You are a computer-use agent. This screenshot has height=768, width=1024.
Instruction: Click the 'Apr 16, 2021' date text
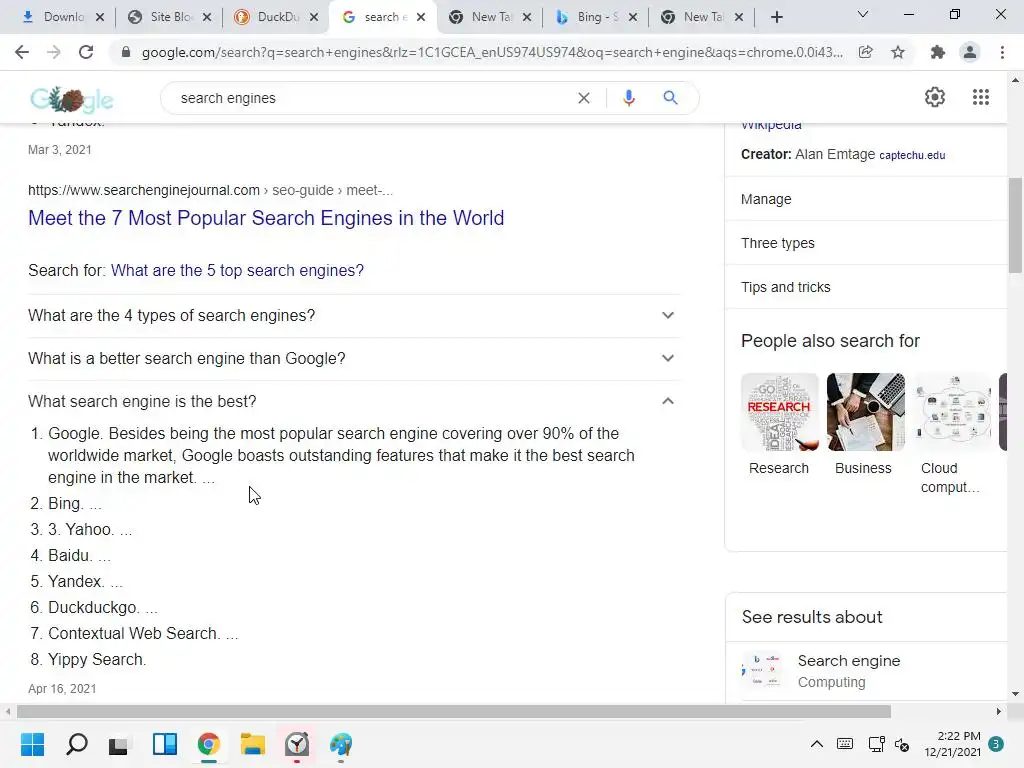coord(62,688)
